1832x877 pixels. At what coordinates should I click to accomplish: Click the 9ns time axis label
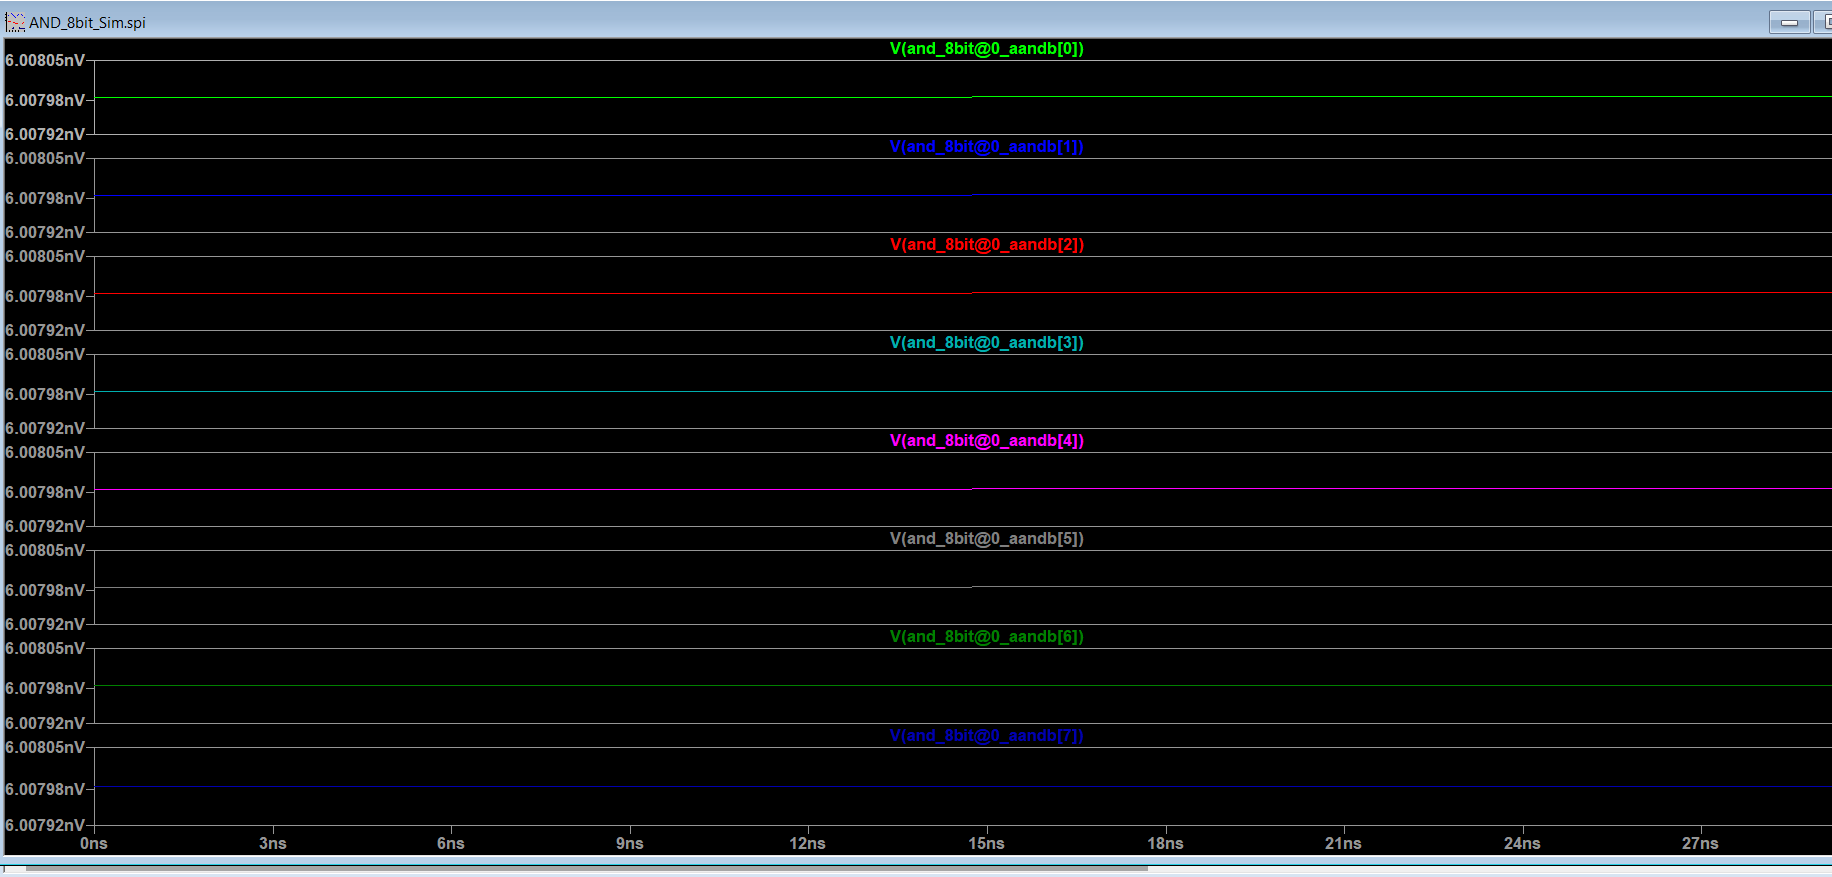click(629, 843)
